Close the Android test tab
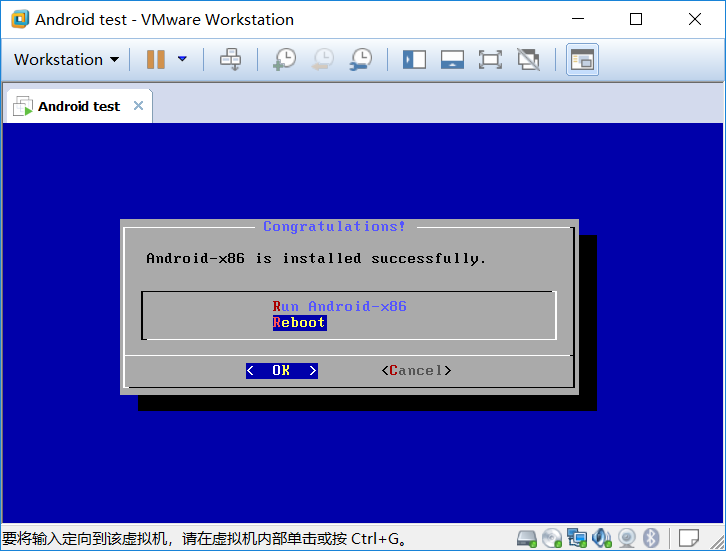 pyautogui.click(x=138, y=106)
